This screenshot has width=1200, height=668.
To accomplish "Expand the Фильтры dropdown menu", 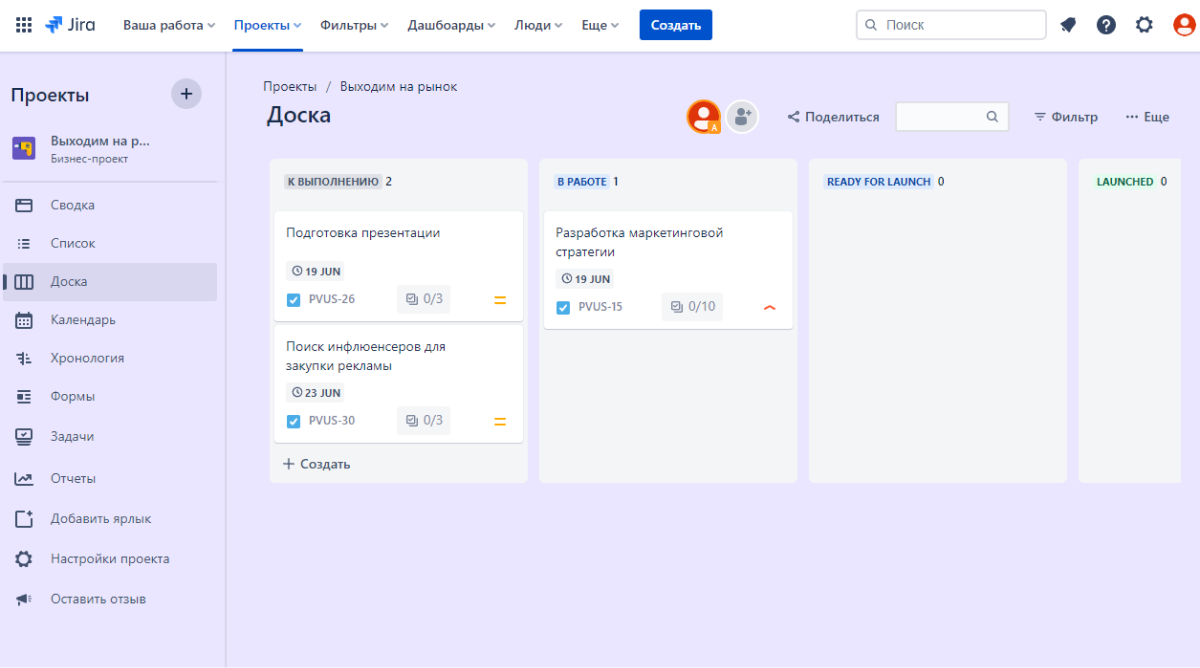I will (x=354, y=25).
